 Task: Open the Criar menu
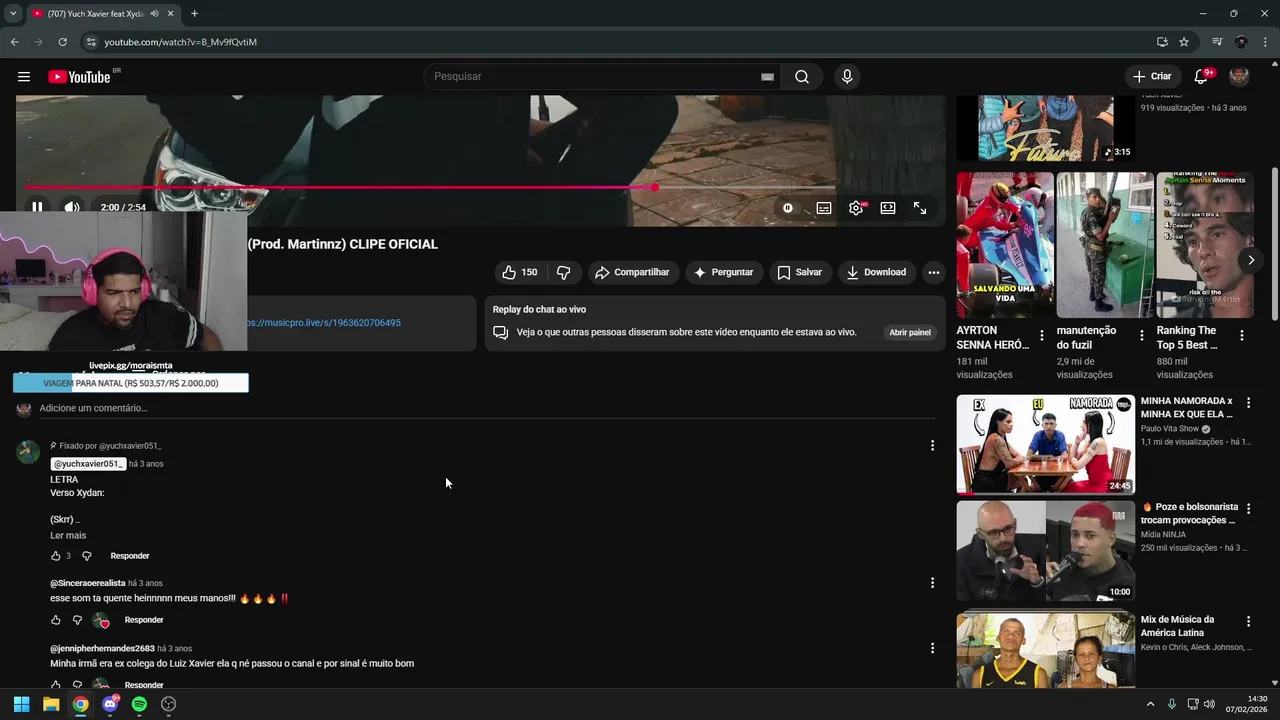1152,77
